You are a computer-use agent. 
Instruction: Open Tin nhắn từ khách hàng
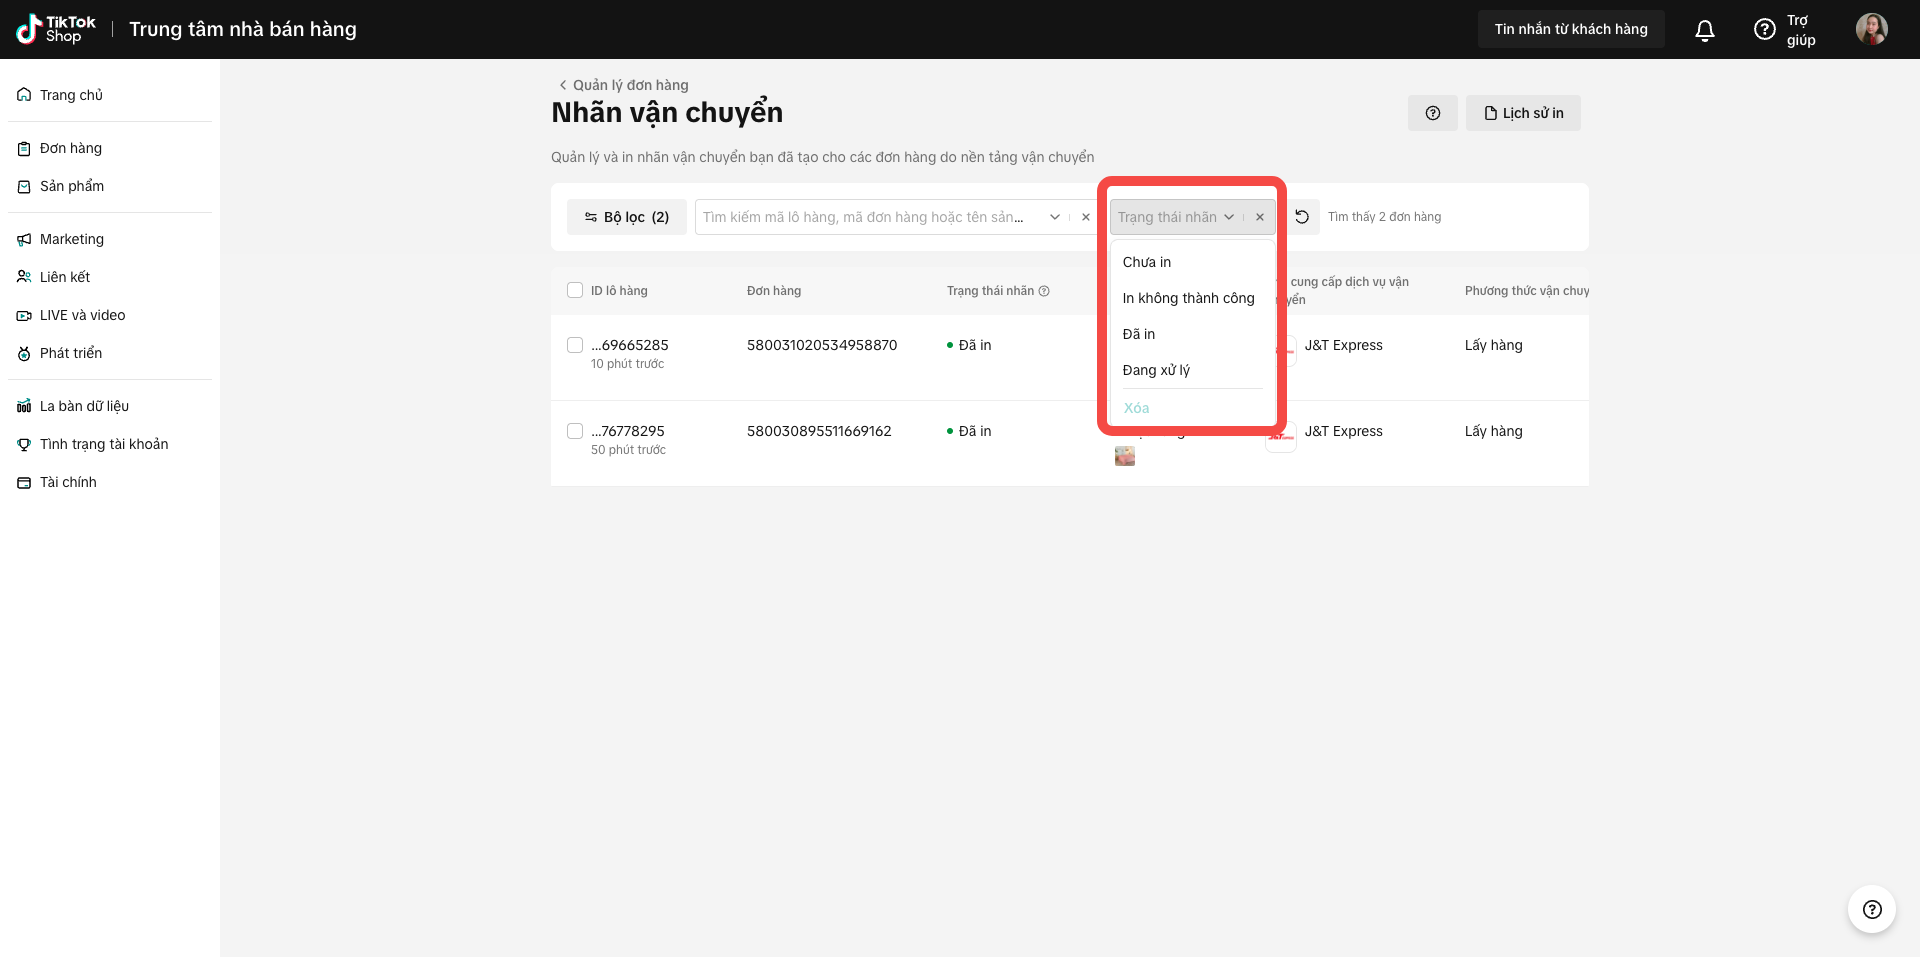[1571, 29]
